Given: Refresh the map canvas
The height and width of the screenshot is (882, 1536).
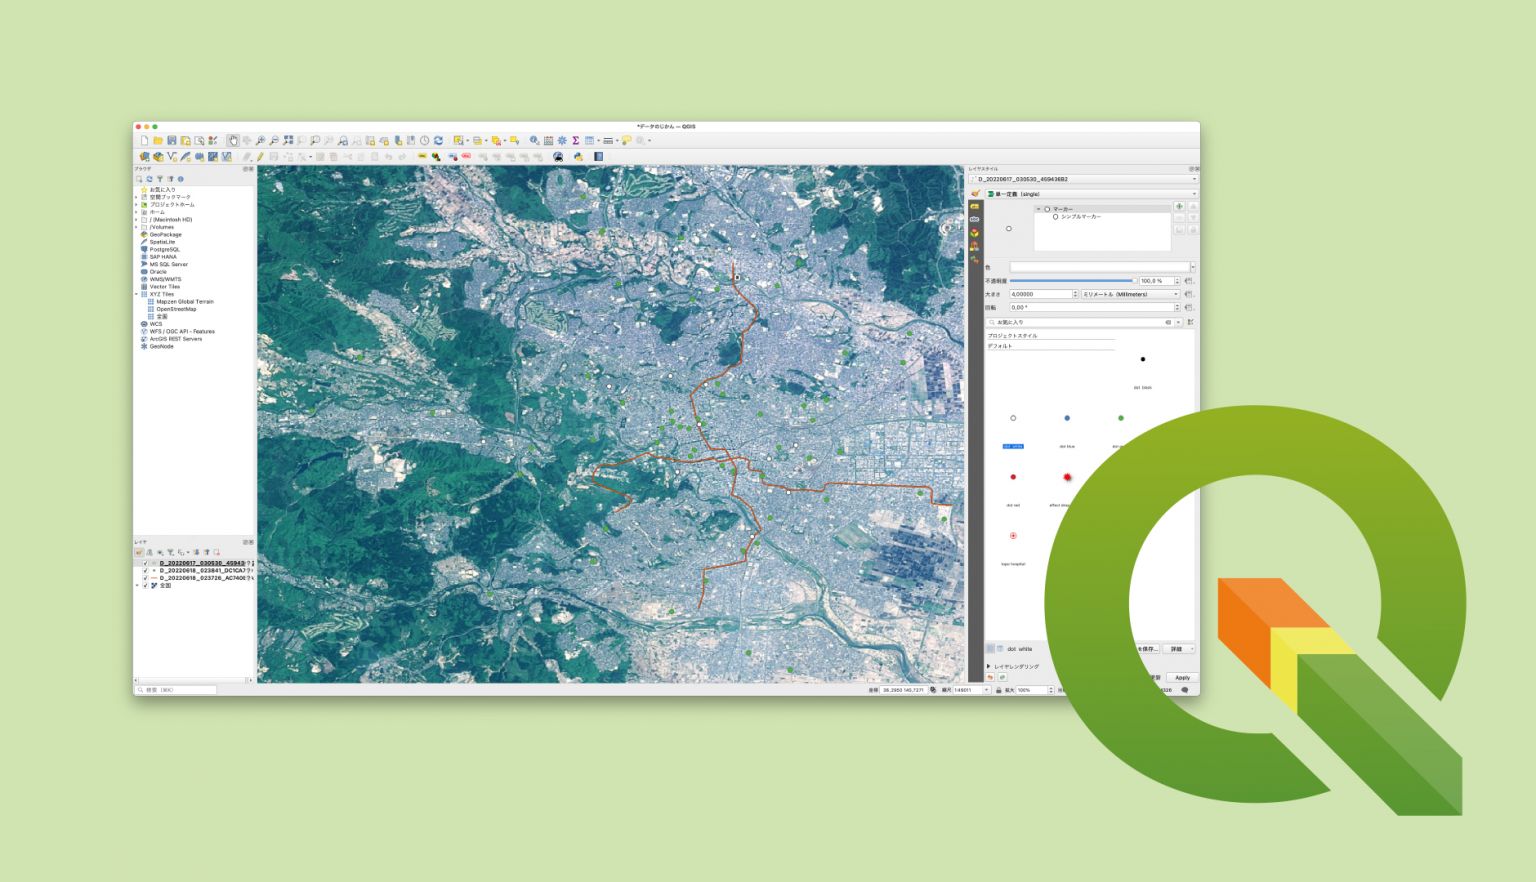Looking at the screenshot, I should [438, 140].
